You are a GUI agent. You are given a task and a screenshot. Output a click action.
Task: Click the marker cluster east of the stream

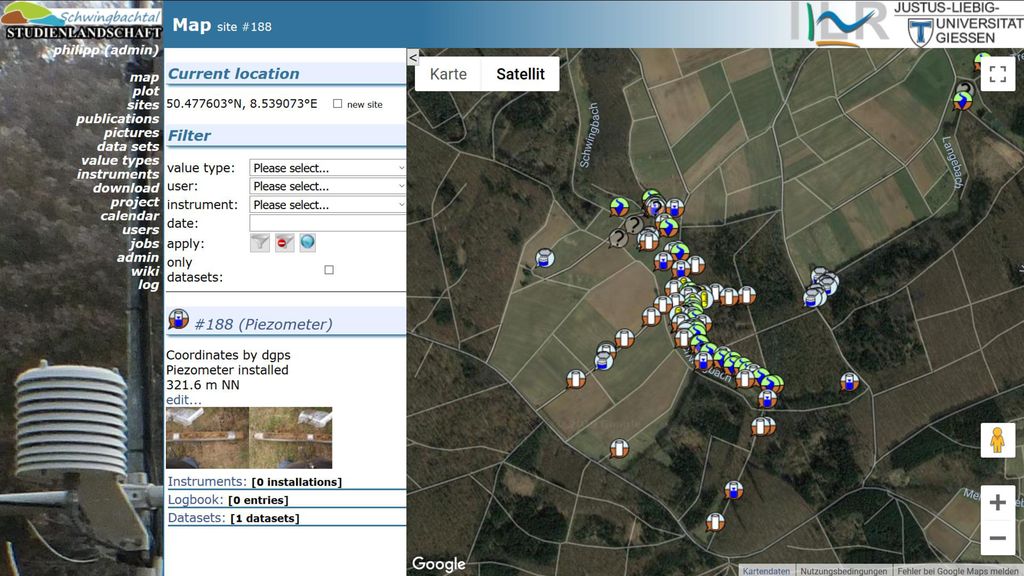(820, 287)
